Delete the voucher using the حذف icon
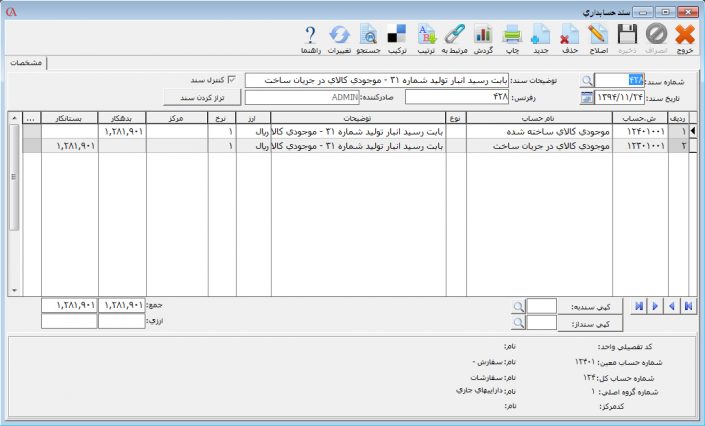This screenshot has width=705, height=426. [570, 38]
